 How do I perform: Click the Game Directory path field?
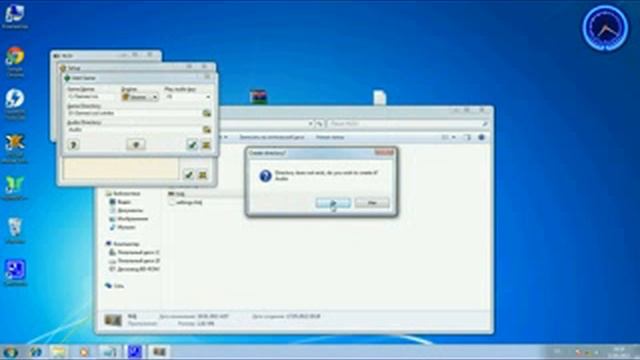134,113
